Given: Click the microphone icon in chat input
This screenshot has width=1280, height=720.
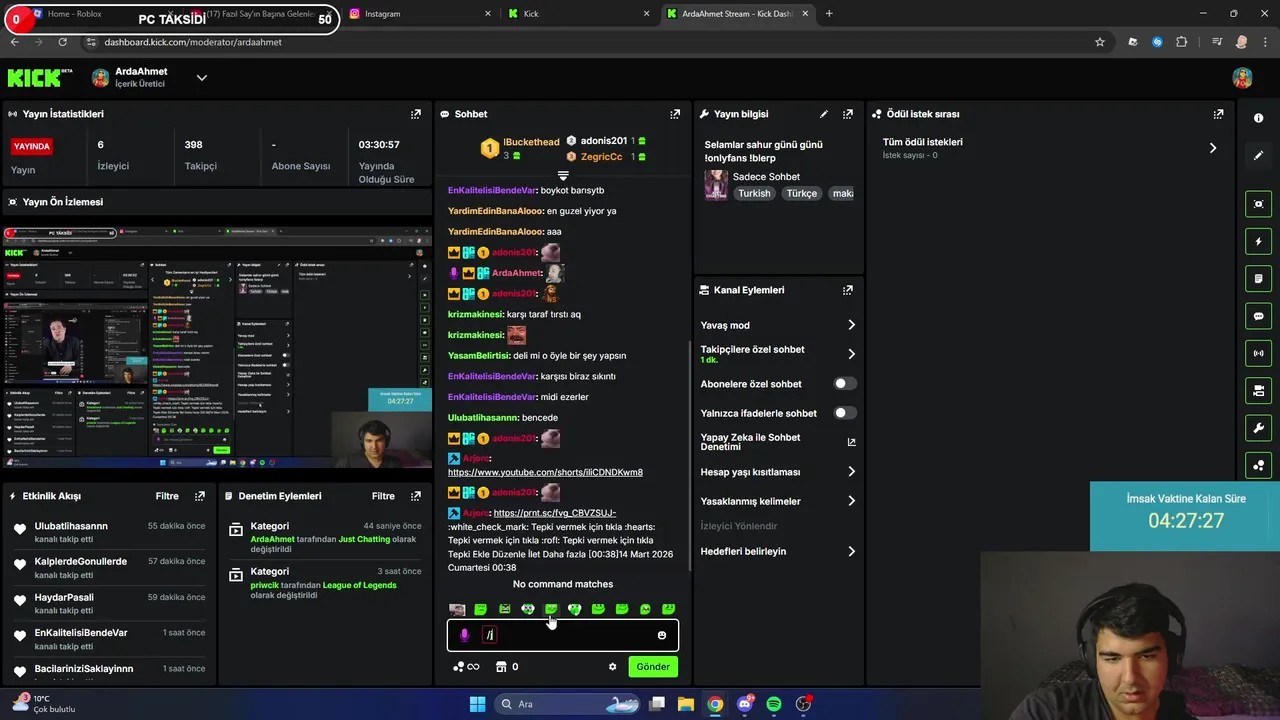Looking at the screenshot, I should (464, 635).
